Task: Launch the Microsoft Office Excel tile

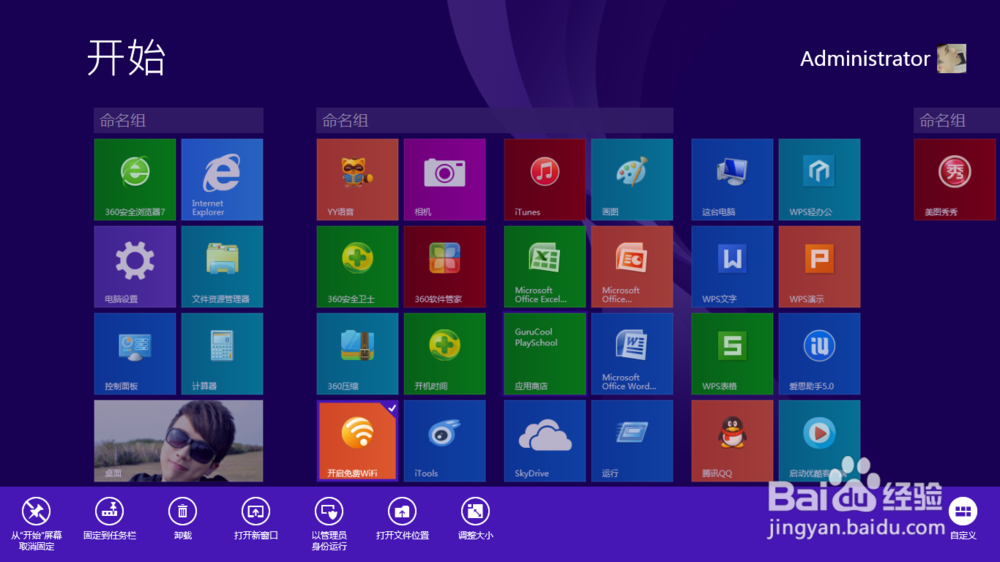Action: (545, 267)
